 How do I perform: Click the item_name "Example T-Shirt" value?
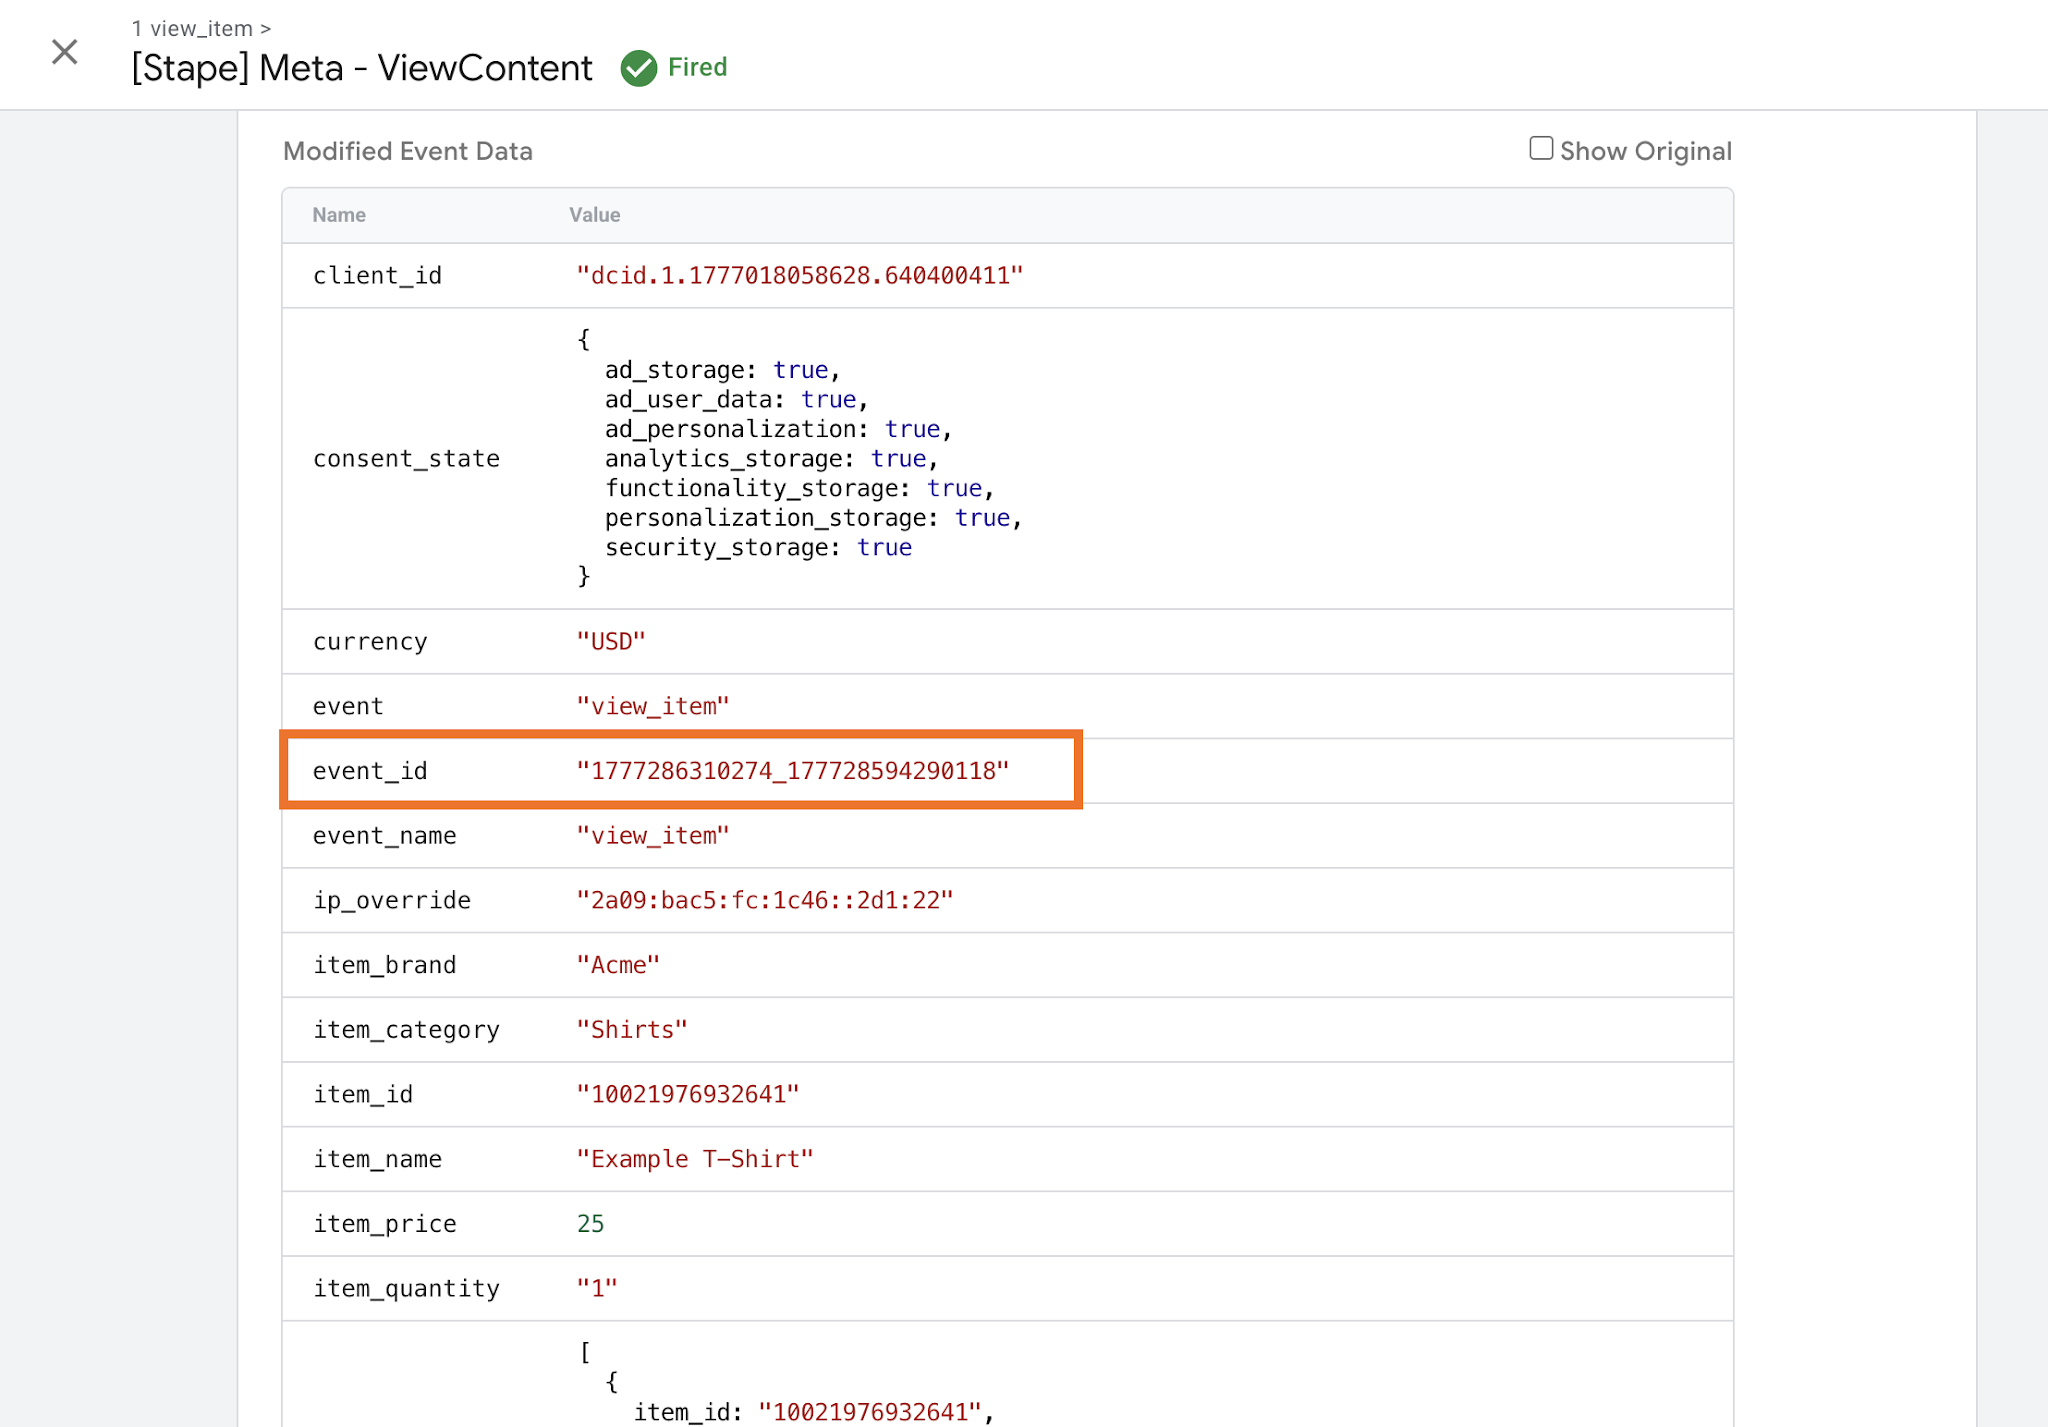[x=695, y=1159]
